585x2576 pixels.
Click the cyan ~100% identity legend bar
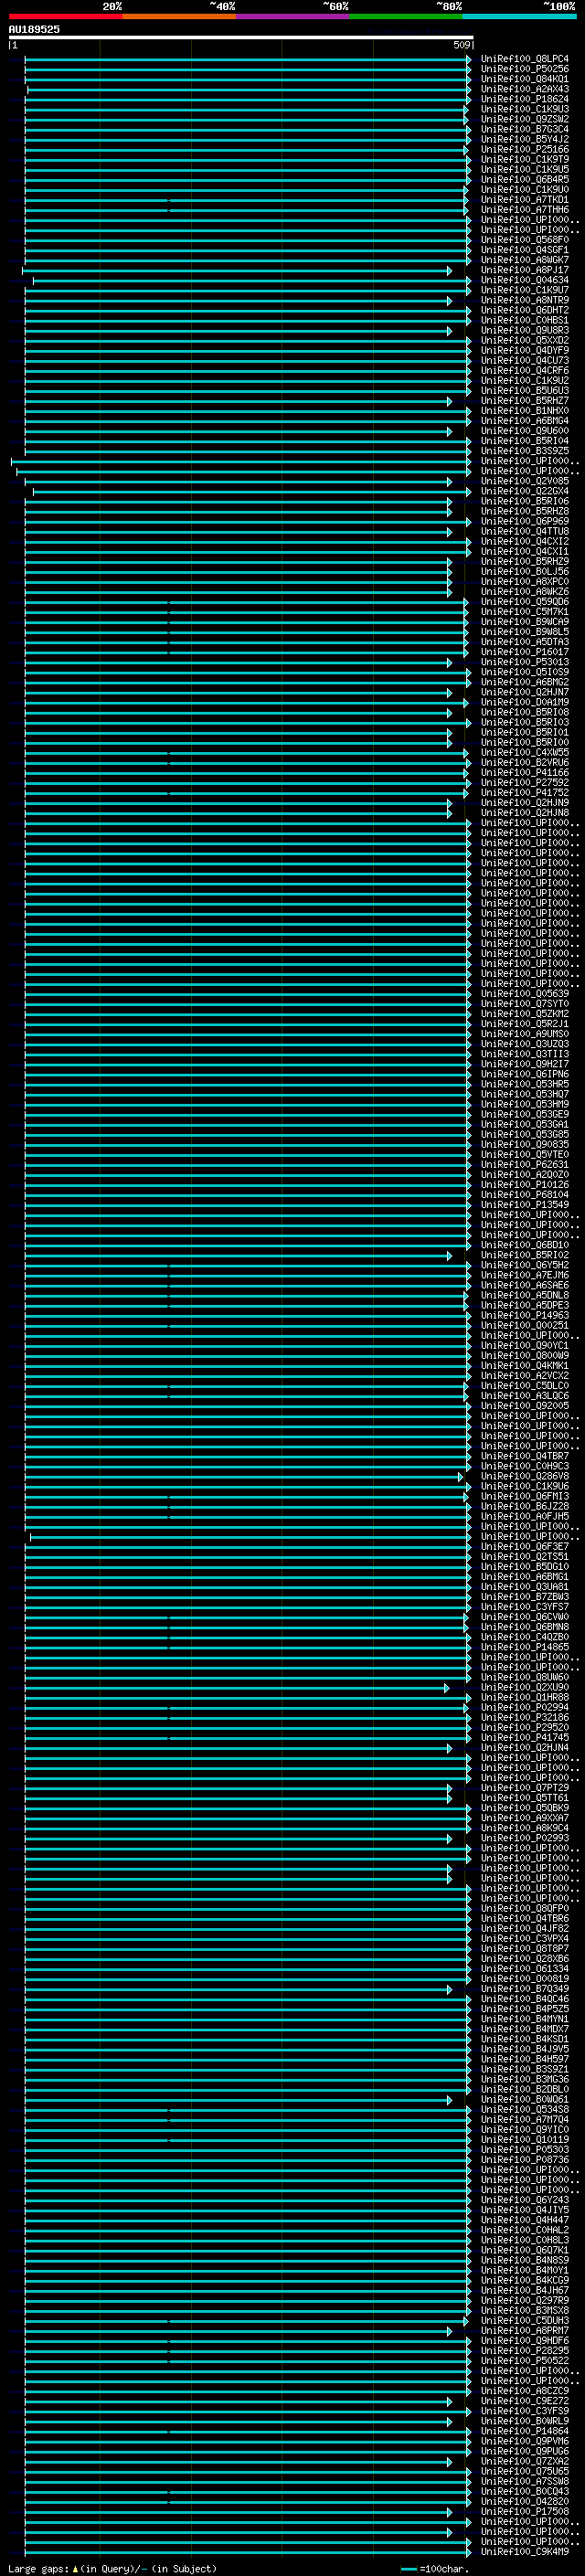point(520,16)
